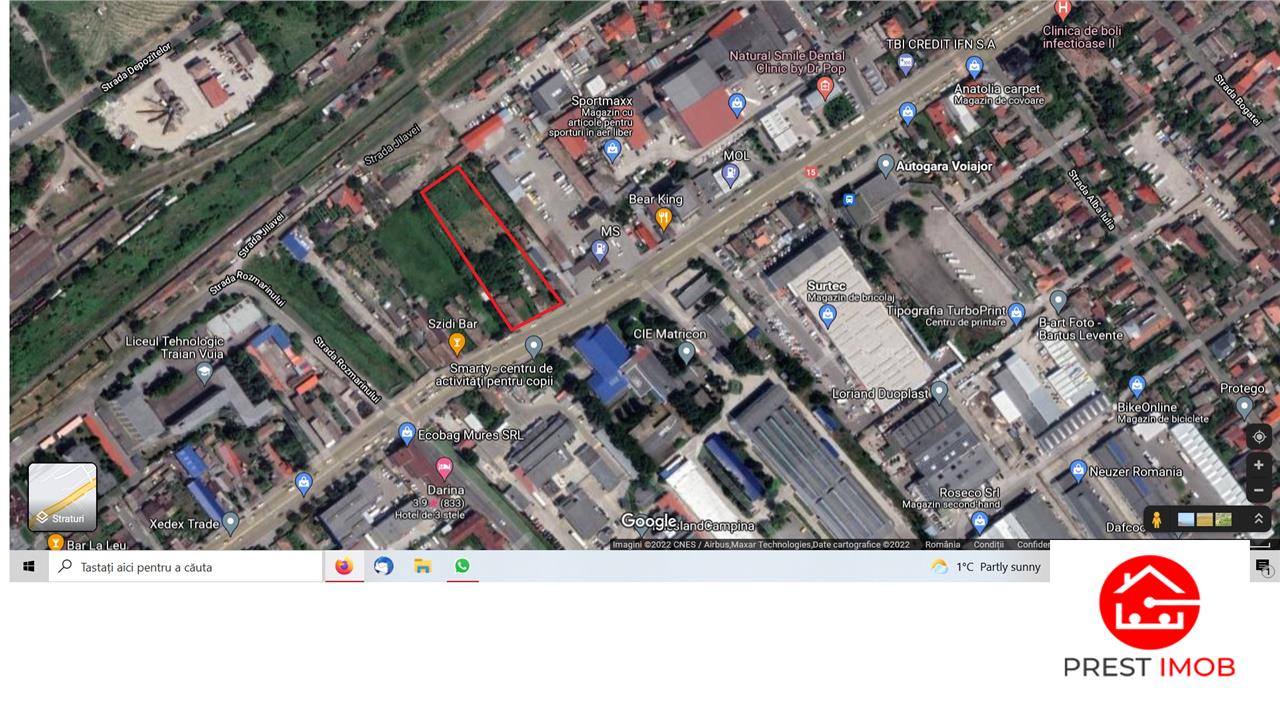Zoom in with the plus button

(x=1258, y=466)
